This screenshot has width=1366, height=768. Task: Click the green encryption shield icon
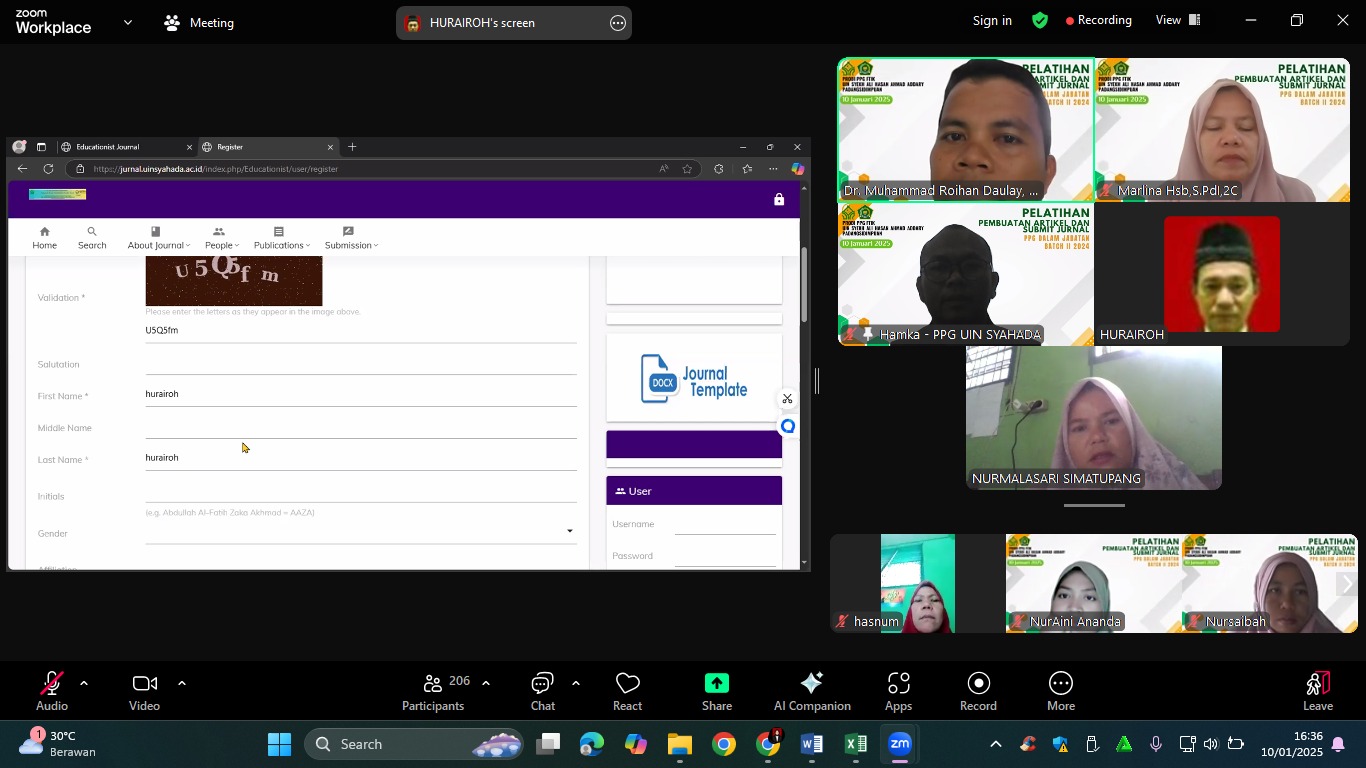click(x=1040, y=20)
